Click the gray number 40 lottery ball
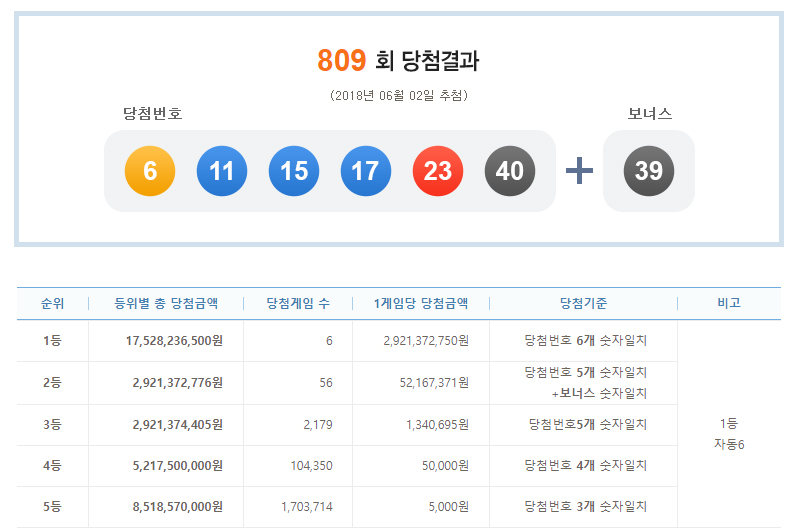 (x=510, y=171)
